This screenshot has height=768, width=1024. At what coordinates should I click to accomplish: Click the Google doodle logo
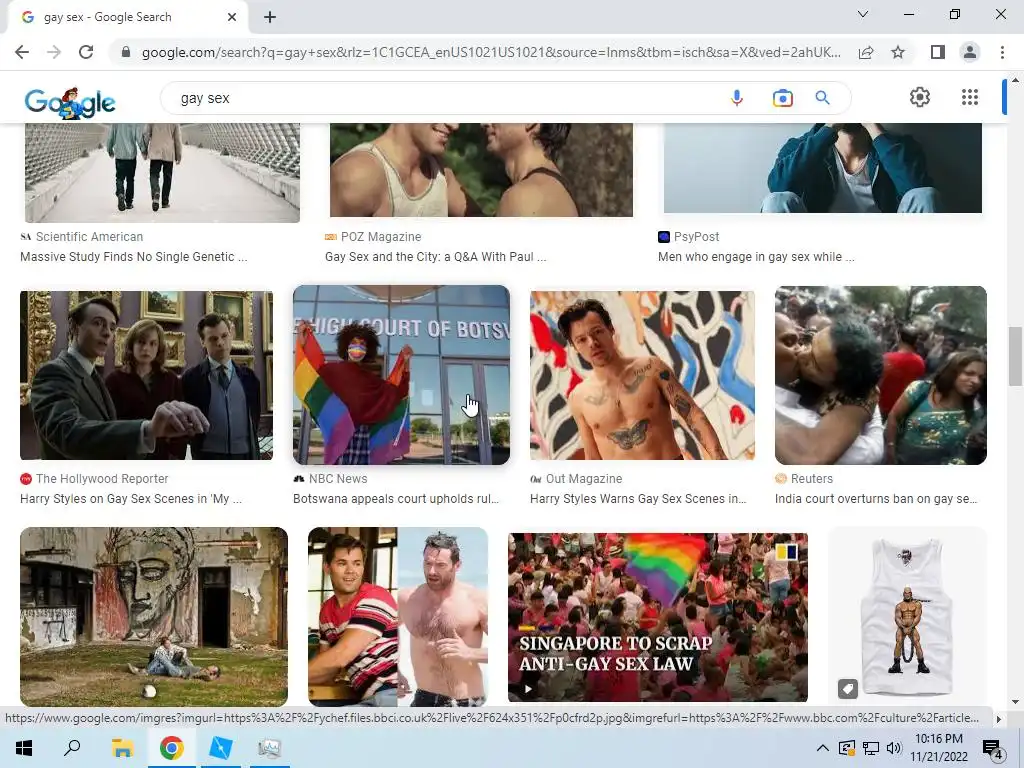pyautogui.click(x=70, y=101)
